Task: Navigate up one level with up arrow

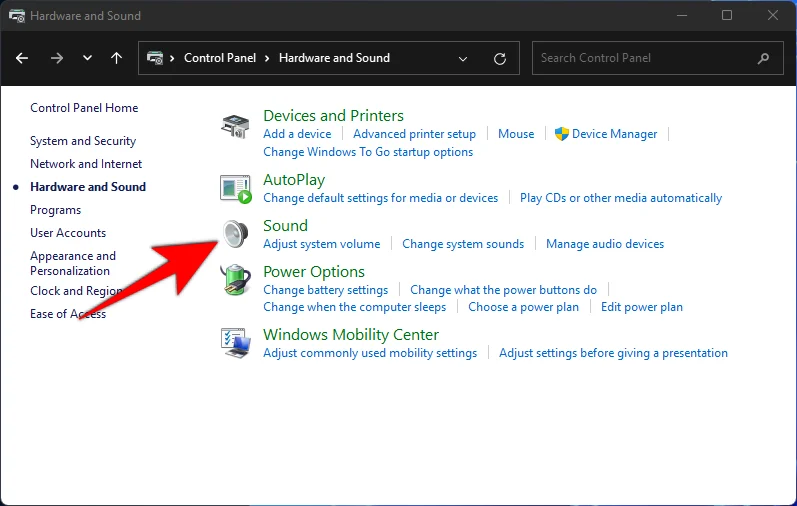Action: pyautogui.click(x=116, y=58)
